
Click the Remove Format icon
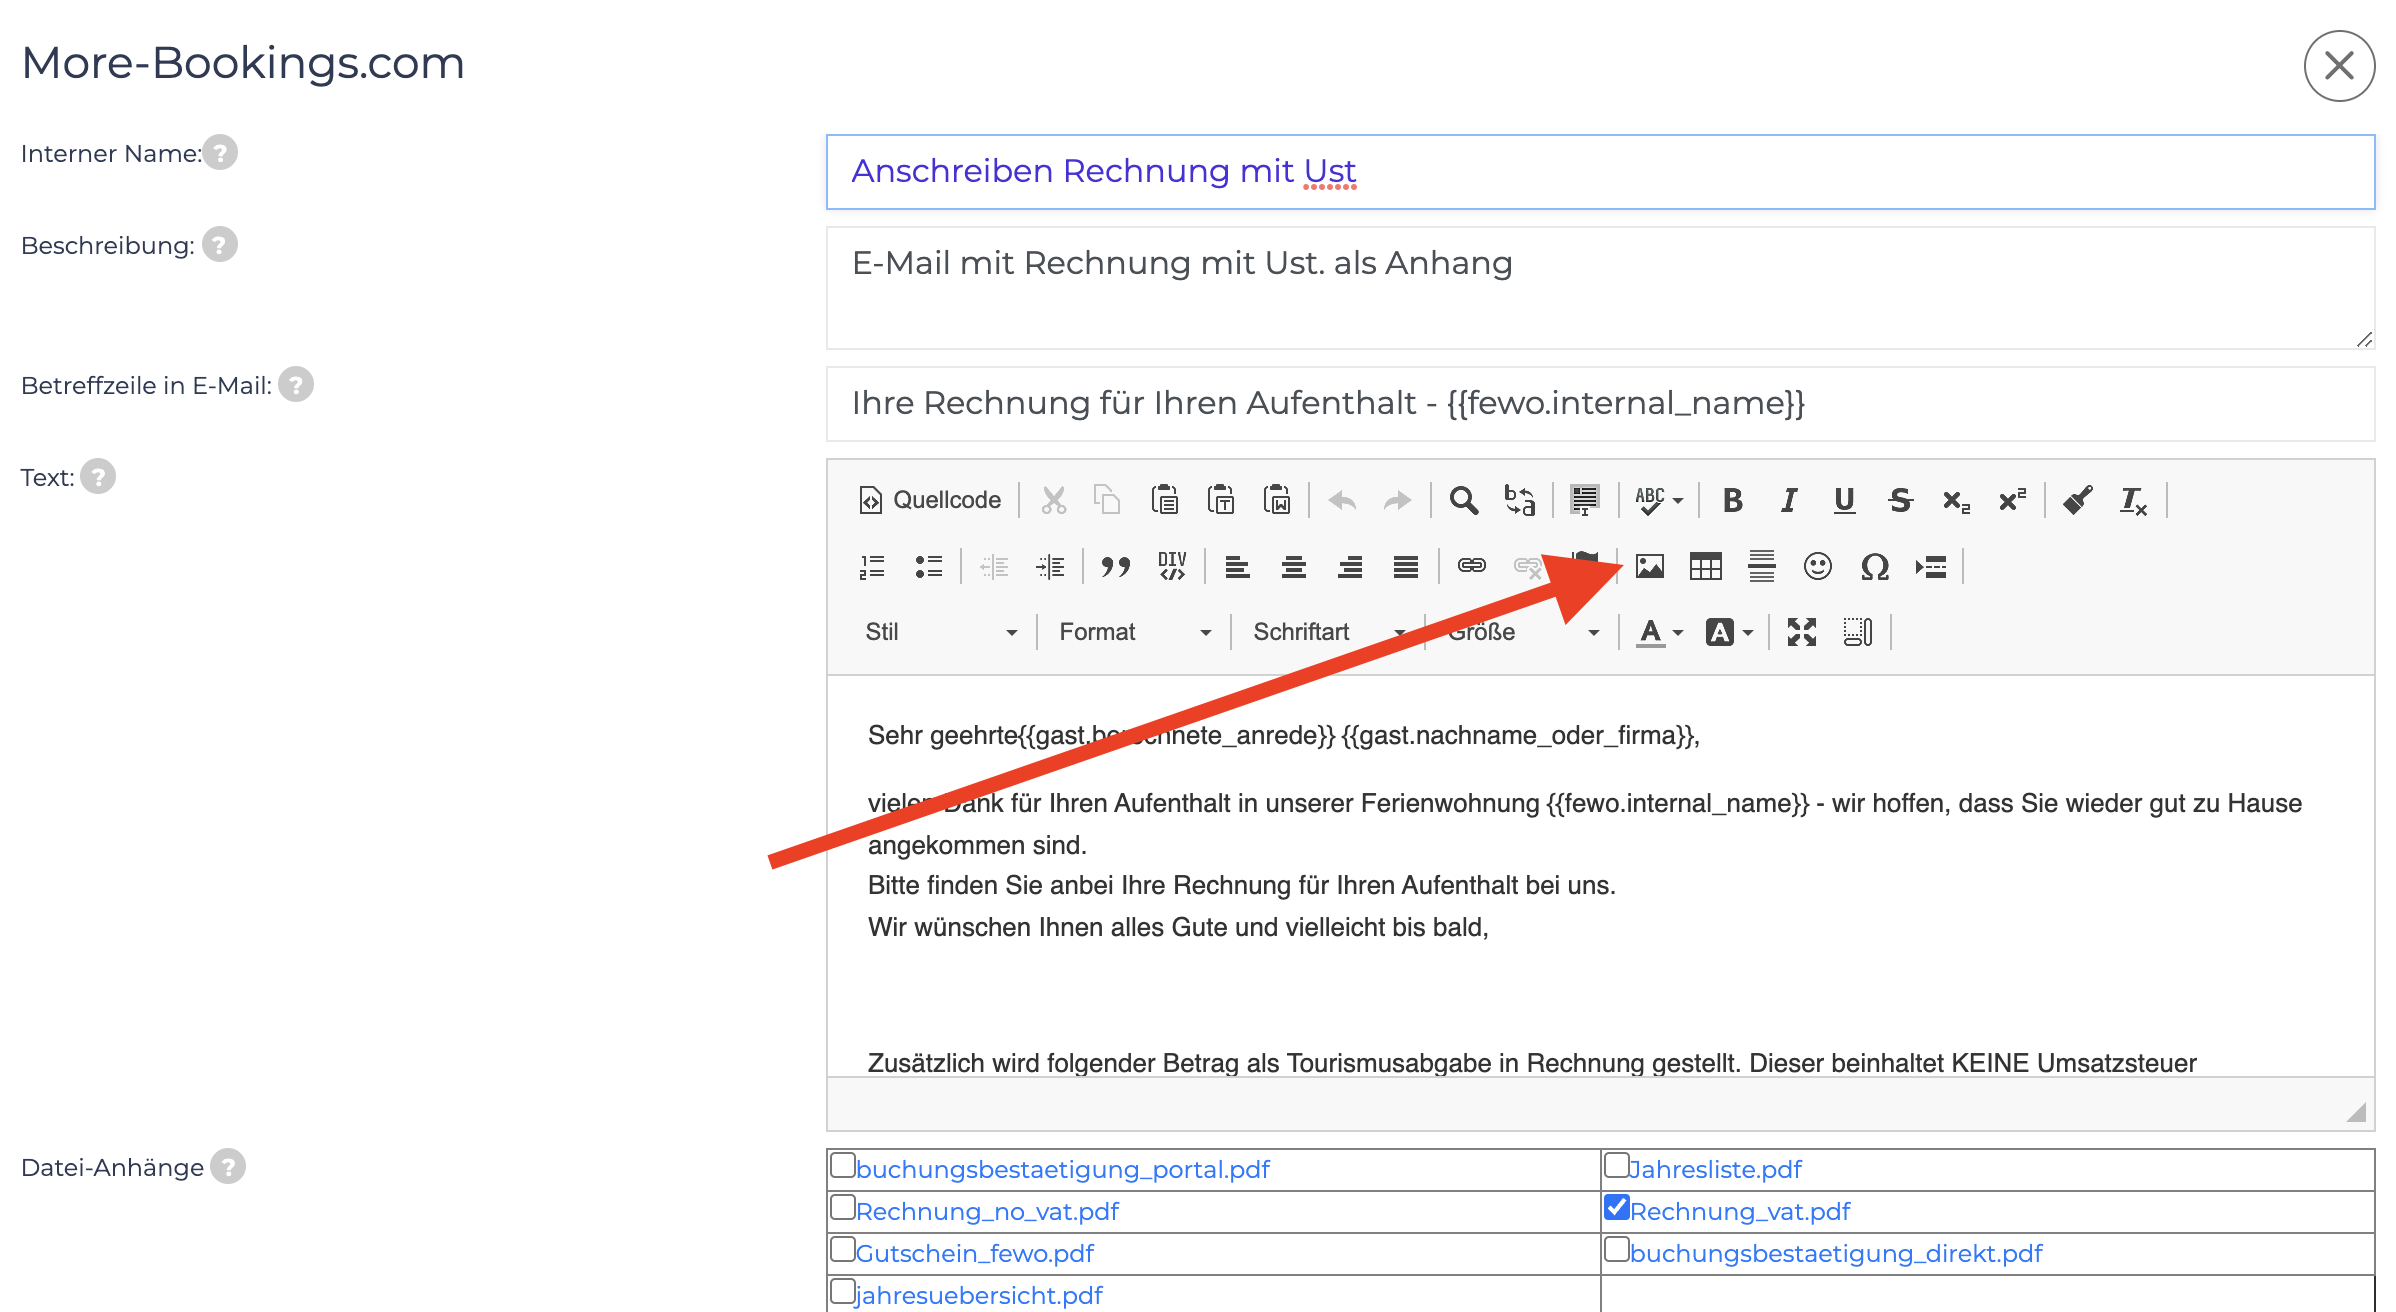coord(2134,500)
